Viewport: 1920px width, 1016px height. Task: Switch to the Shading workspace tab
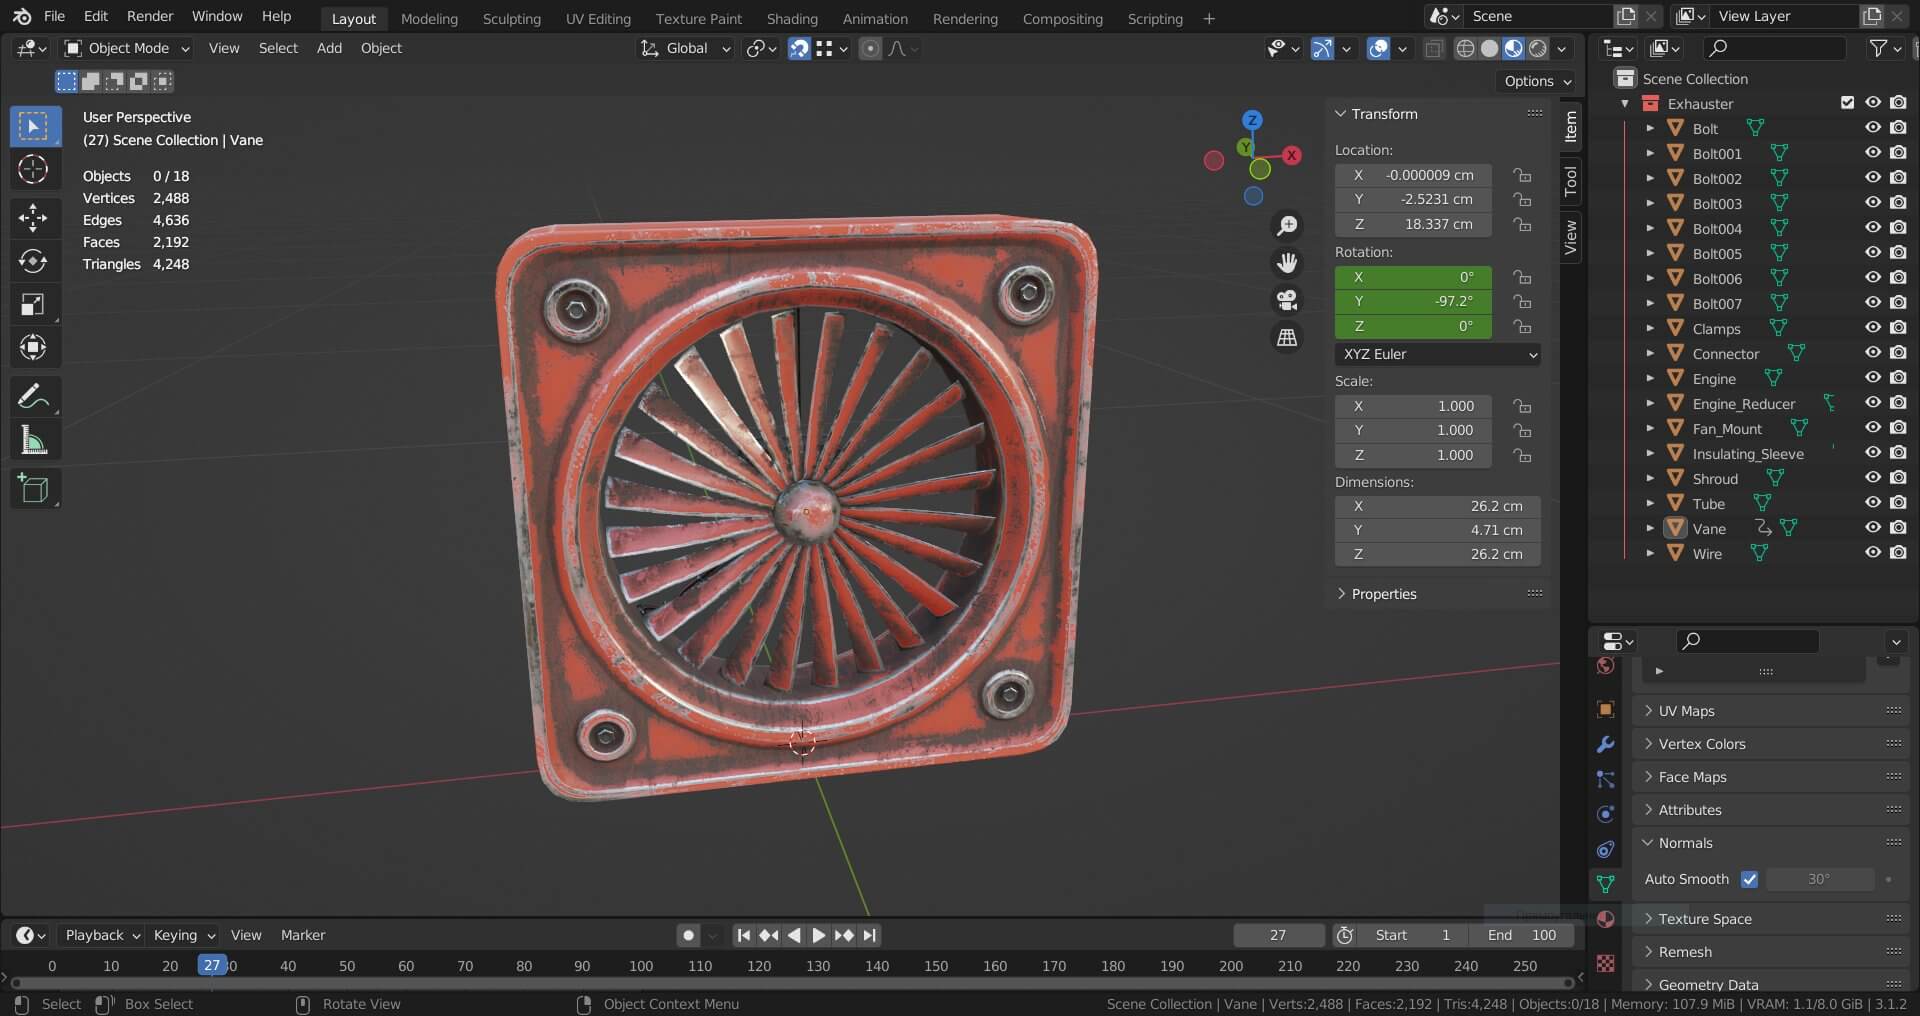[x=791, y=18]
